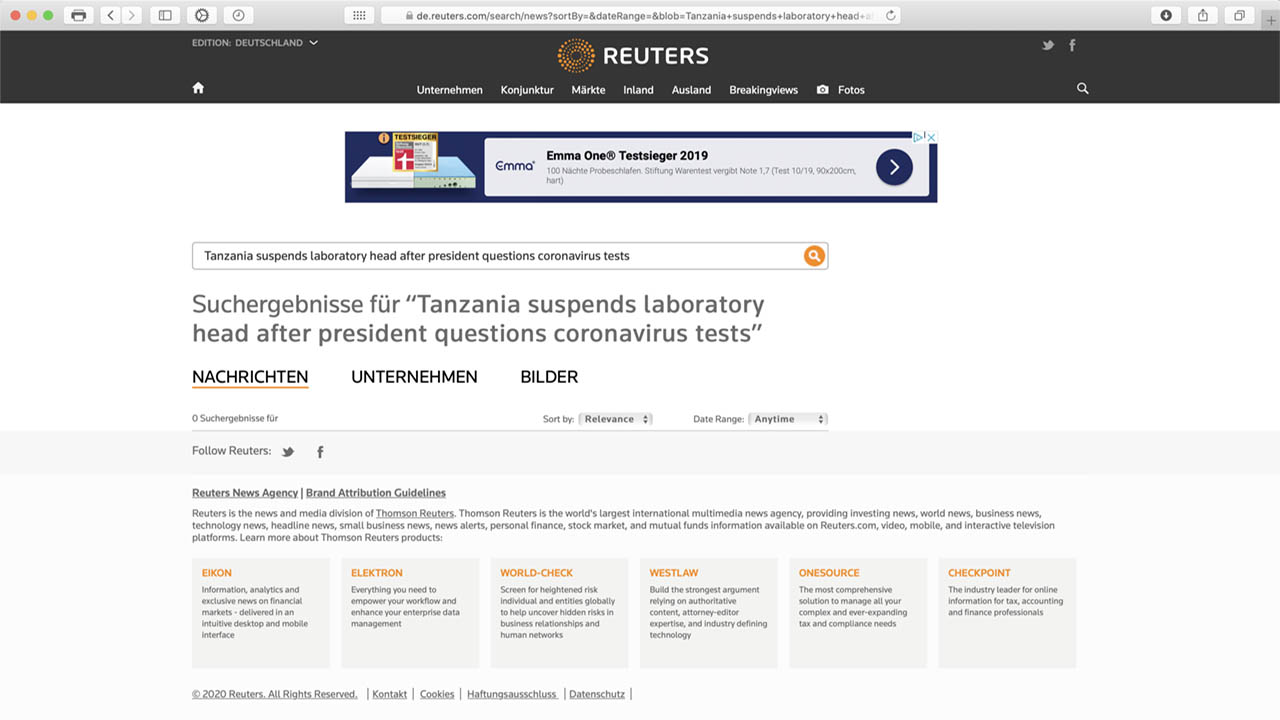Toggle Safari sidebar view
The image size is (1280, 720).
point(165,15)
